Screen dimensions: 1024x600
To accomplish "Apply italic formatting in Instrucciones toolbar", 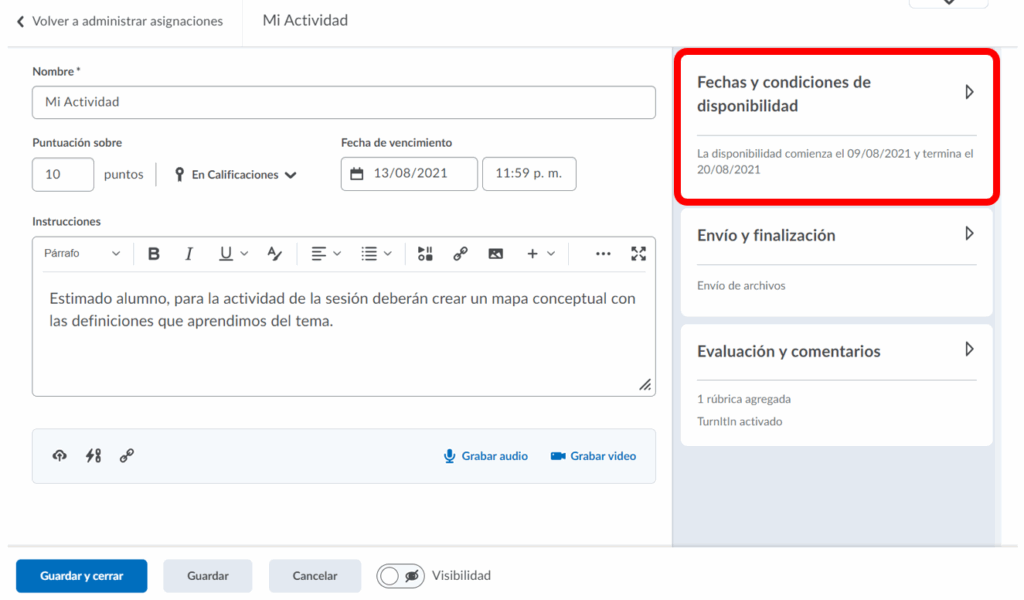I will point(189,254).
